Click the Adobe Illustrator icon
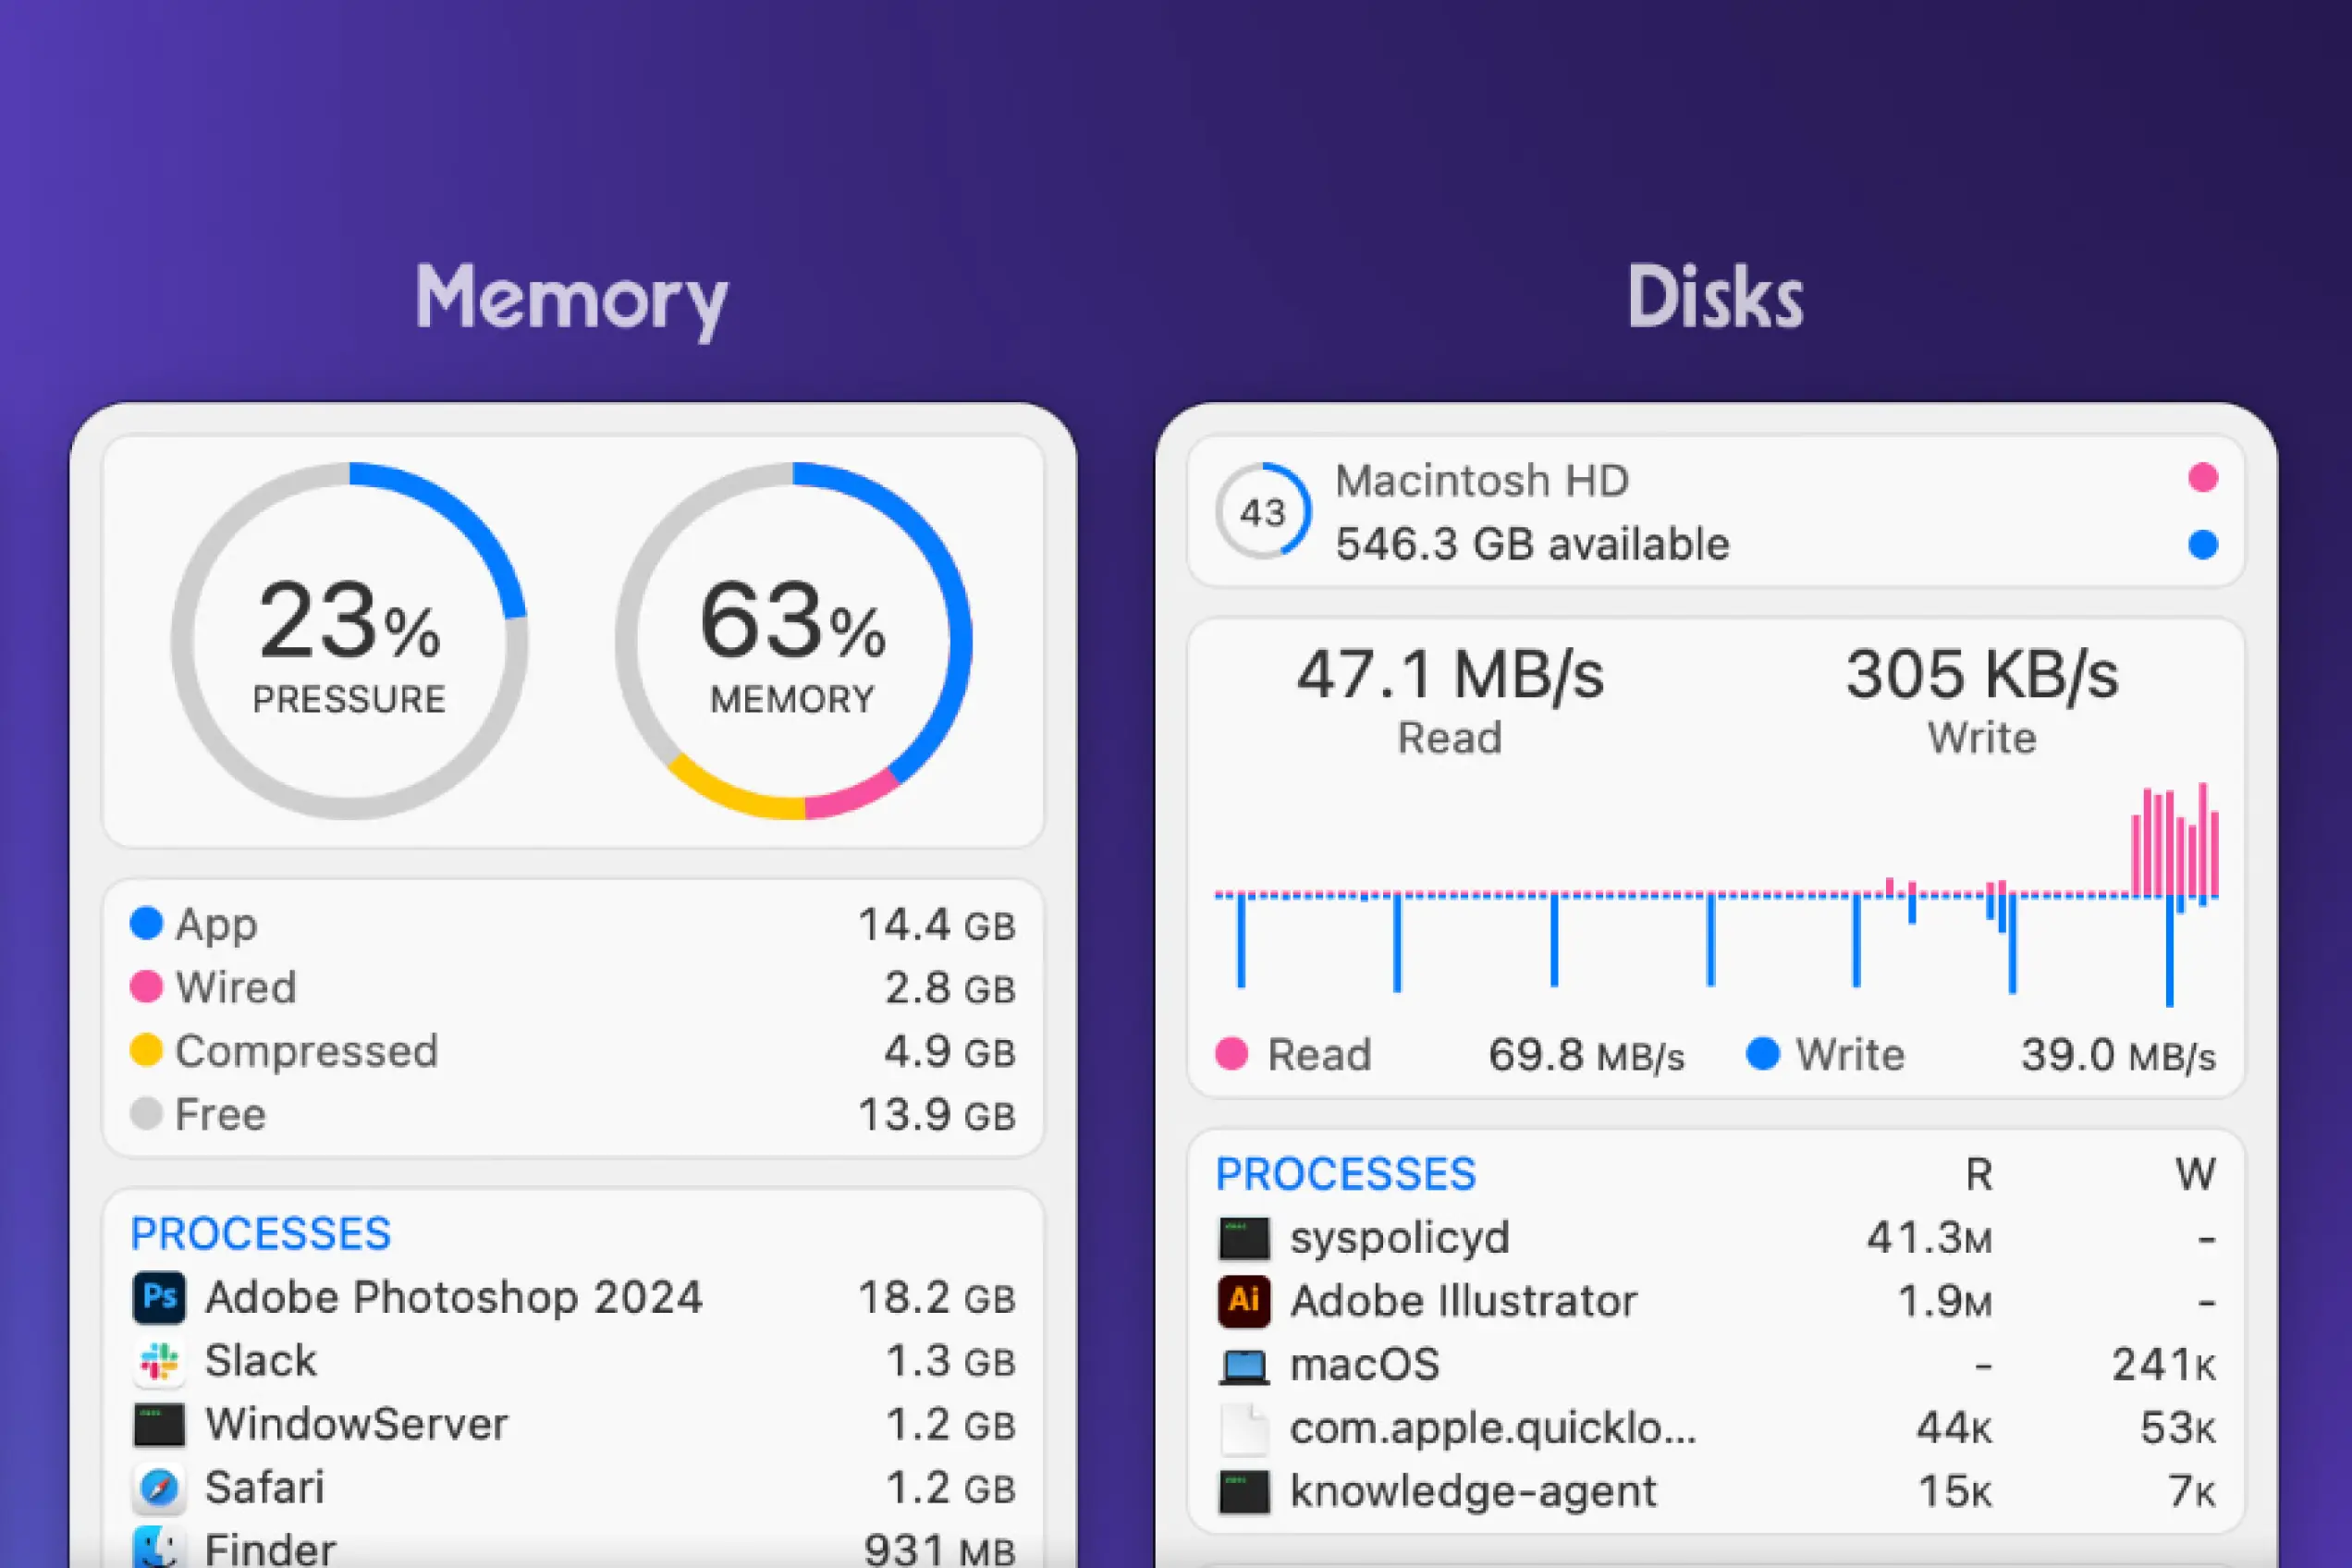 coord(1244,1301)
